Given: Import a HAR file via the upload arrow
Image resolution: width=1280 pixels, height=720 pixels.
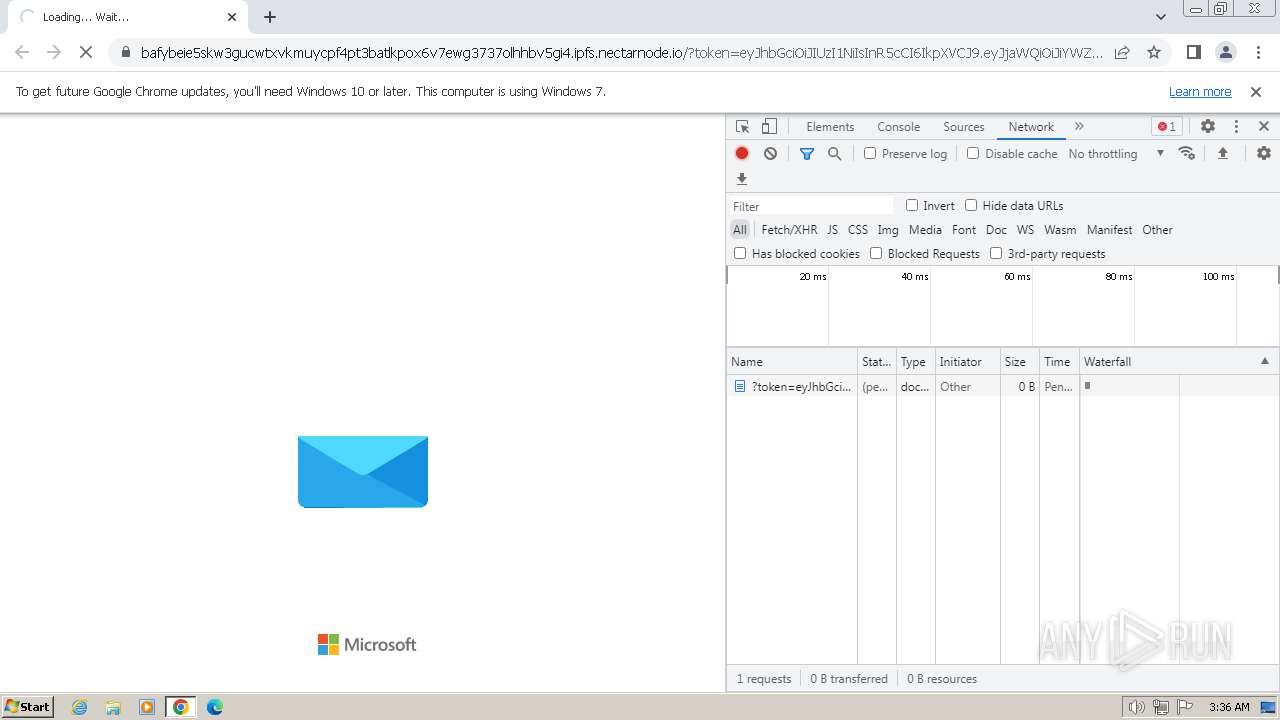Looking at the screenshot, I should point(1222,153).
